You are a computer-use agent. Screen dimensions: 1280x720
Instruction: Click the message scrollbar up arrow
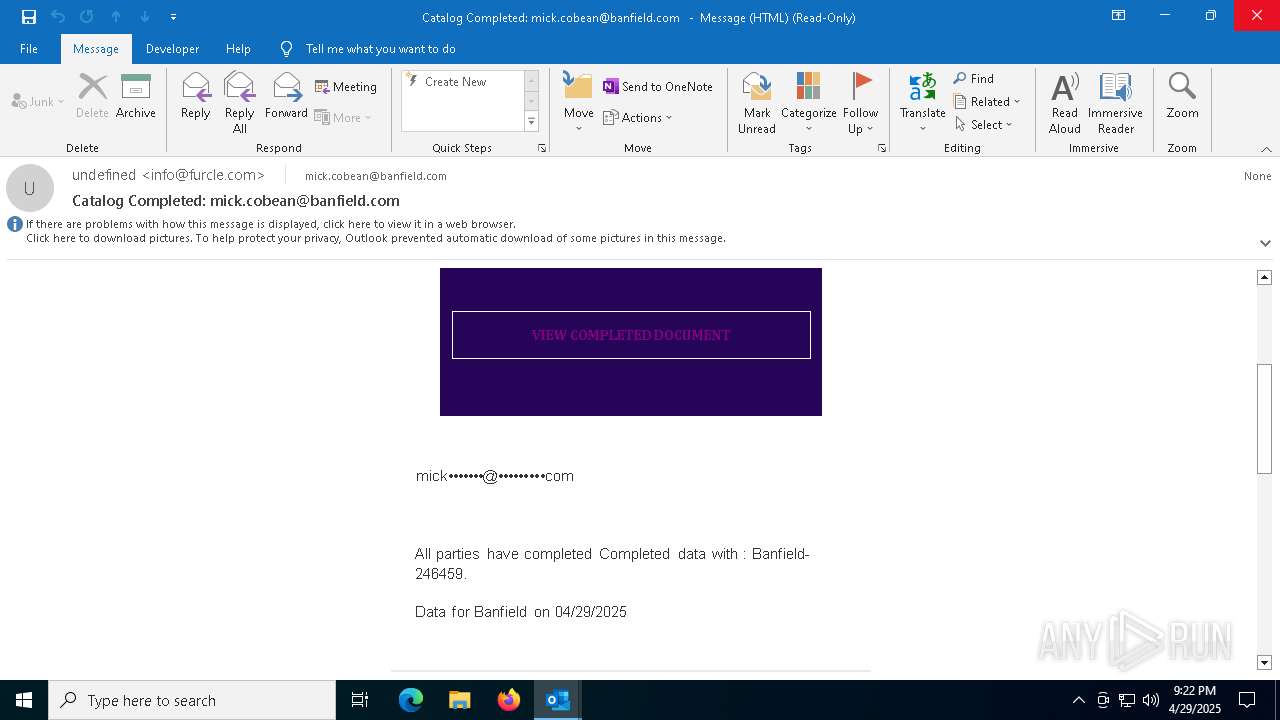coord(1265,277)
